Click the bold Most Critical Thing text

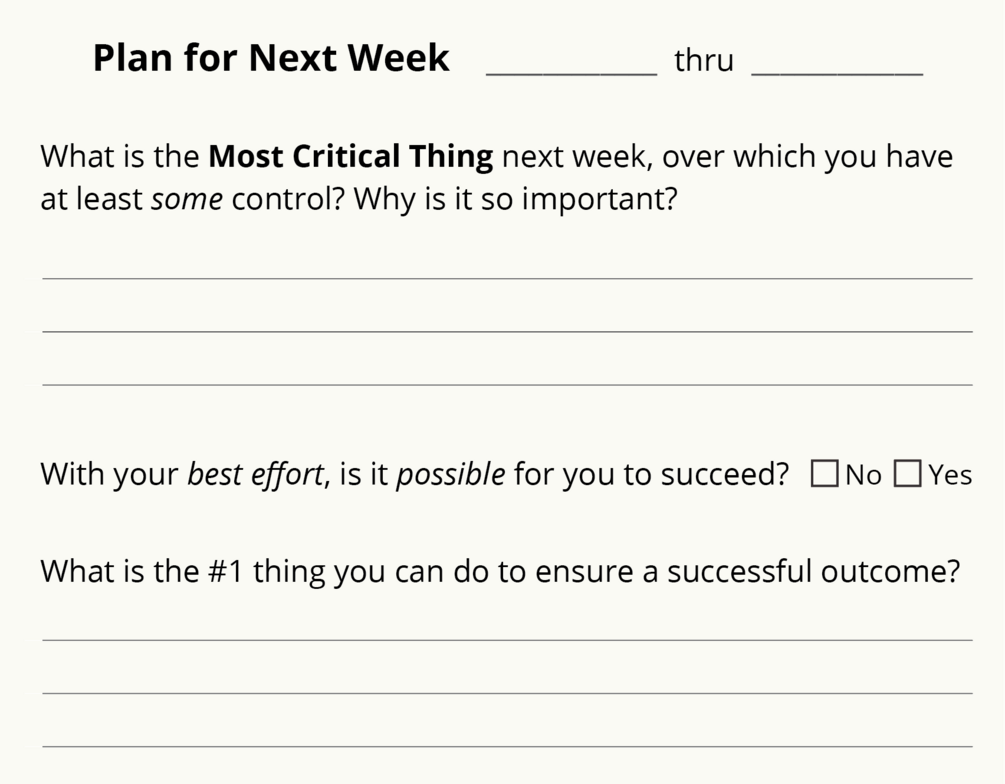click(350, 157)
